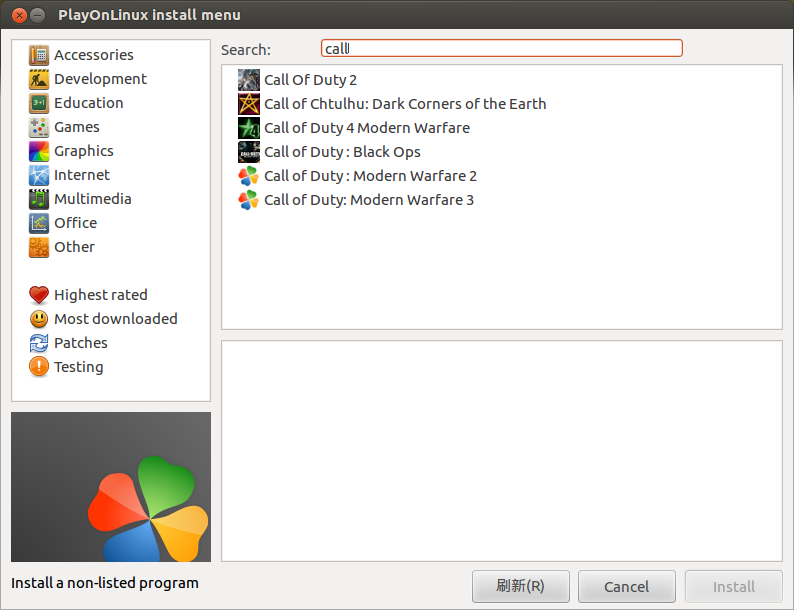Open the Patches refresh-arrows icon

coord(39,343)
